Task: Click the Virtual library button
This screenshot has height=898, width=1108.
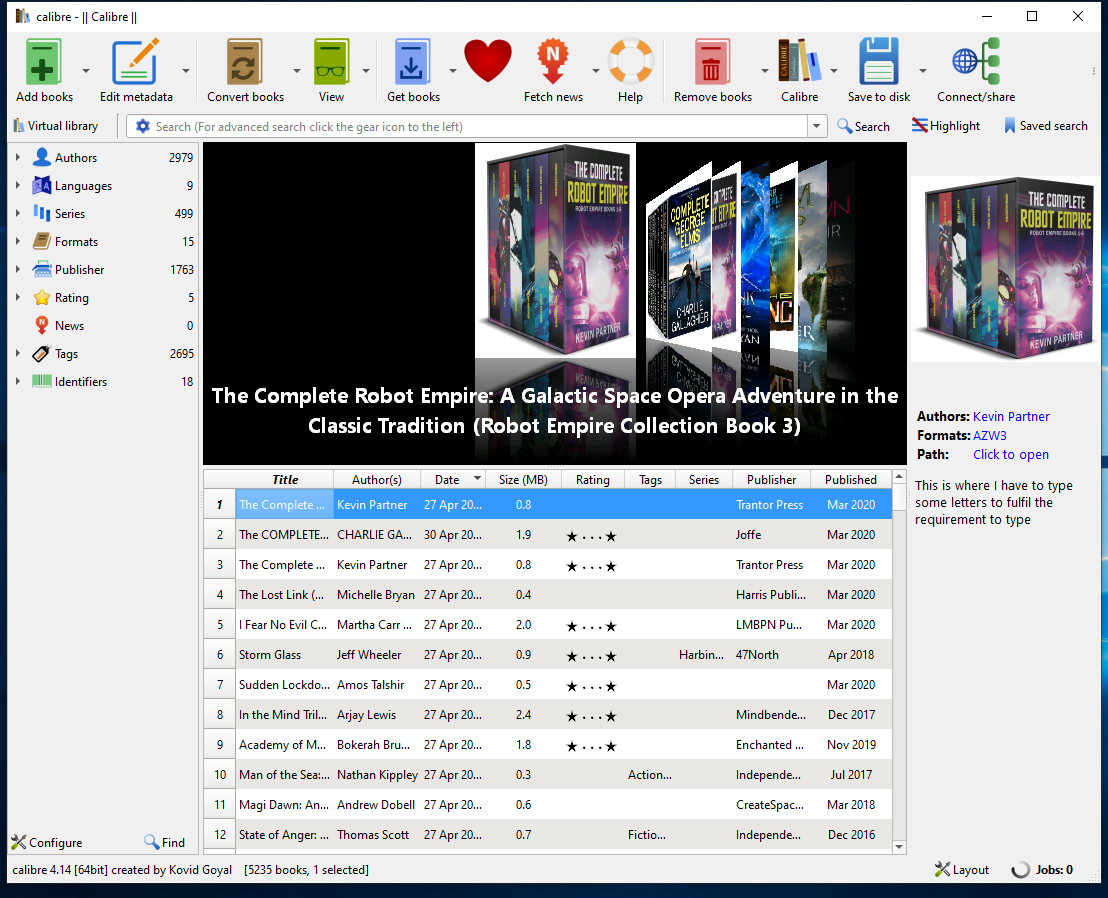Action: 56,126
